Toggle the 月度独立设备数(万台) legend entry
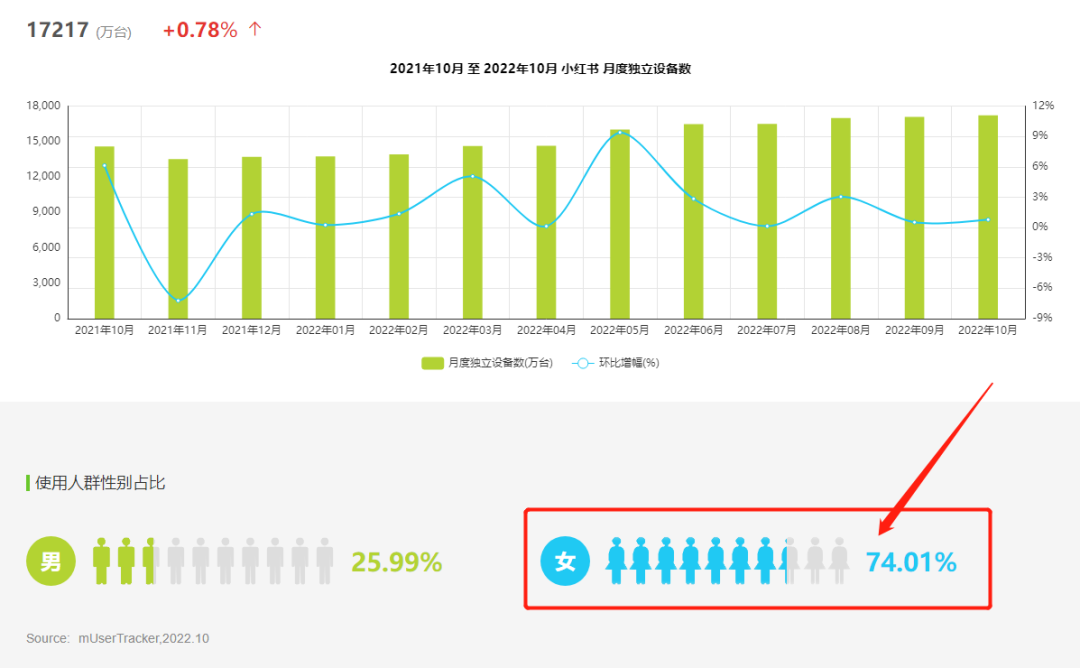1080x668 pixels. coord(487,363)
